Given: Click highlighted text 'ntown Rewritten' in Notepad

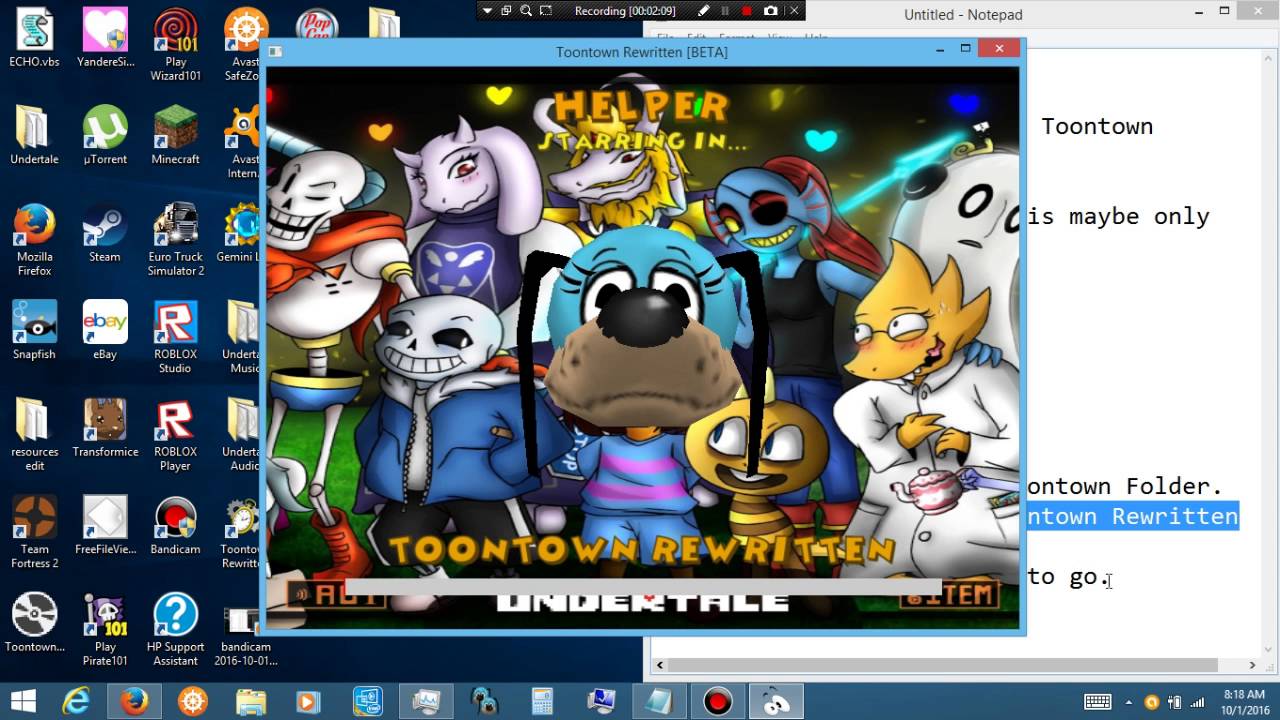Looking at the screenshot, I should pyautogui.click(x=1133, y=516).
